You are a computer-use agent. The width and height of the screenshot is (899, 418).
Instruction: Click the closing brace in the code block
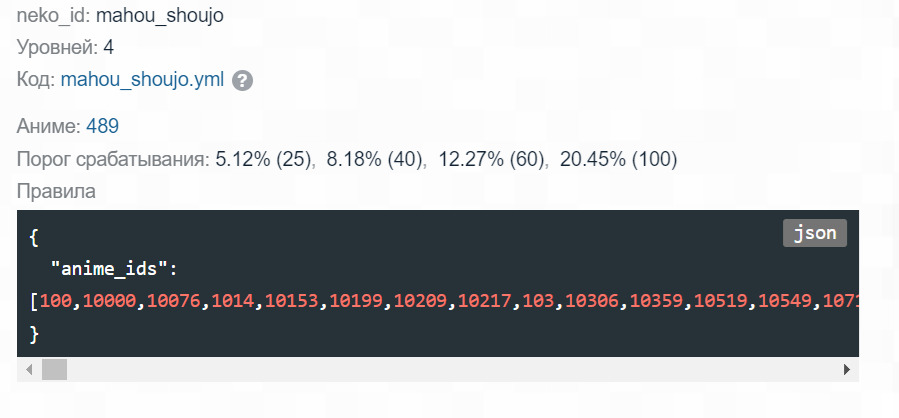coord(35,332)
